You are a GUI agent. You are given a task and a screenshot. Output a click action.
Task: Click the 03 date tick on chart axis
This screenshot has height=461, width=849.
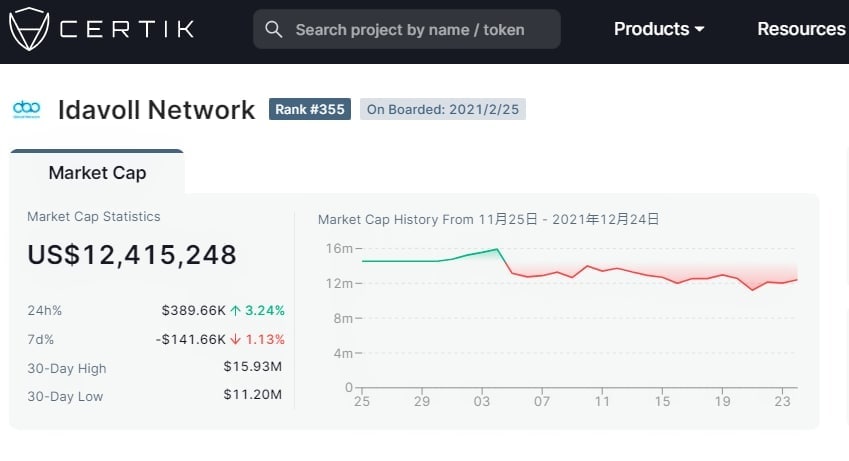[x=482, y=401]
